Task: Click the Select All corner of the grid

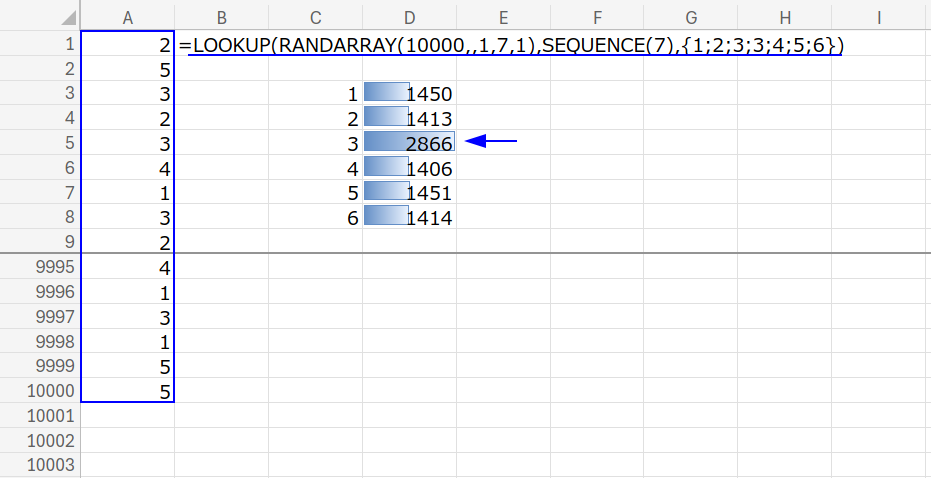Action: 40,16
